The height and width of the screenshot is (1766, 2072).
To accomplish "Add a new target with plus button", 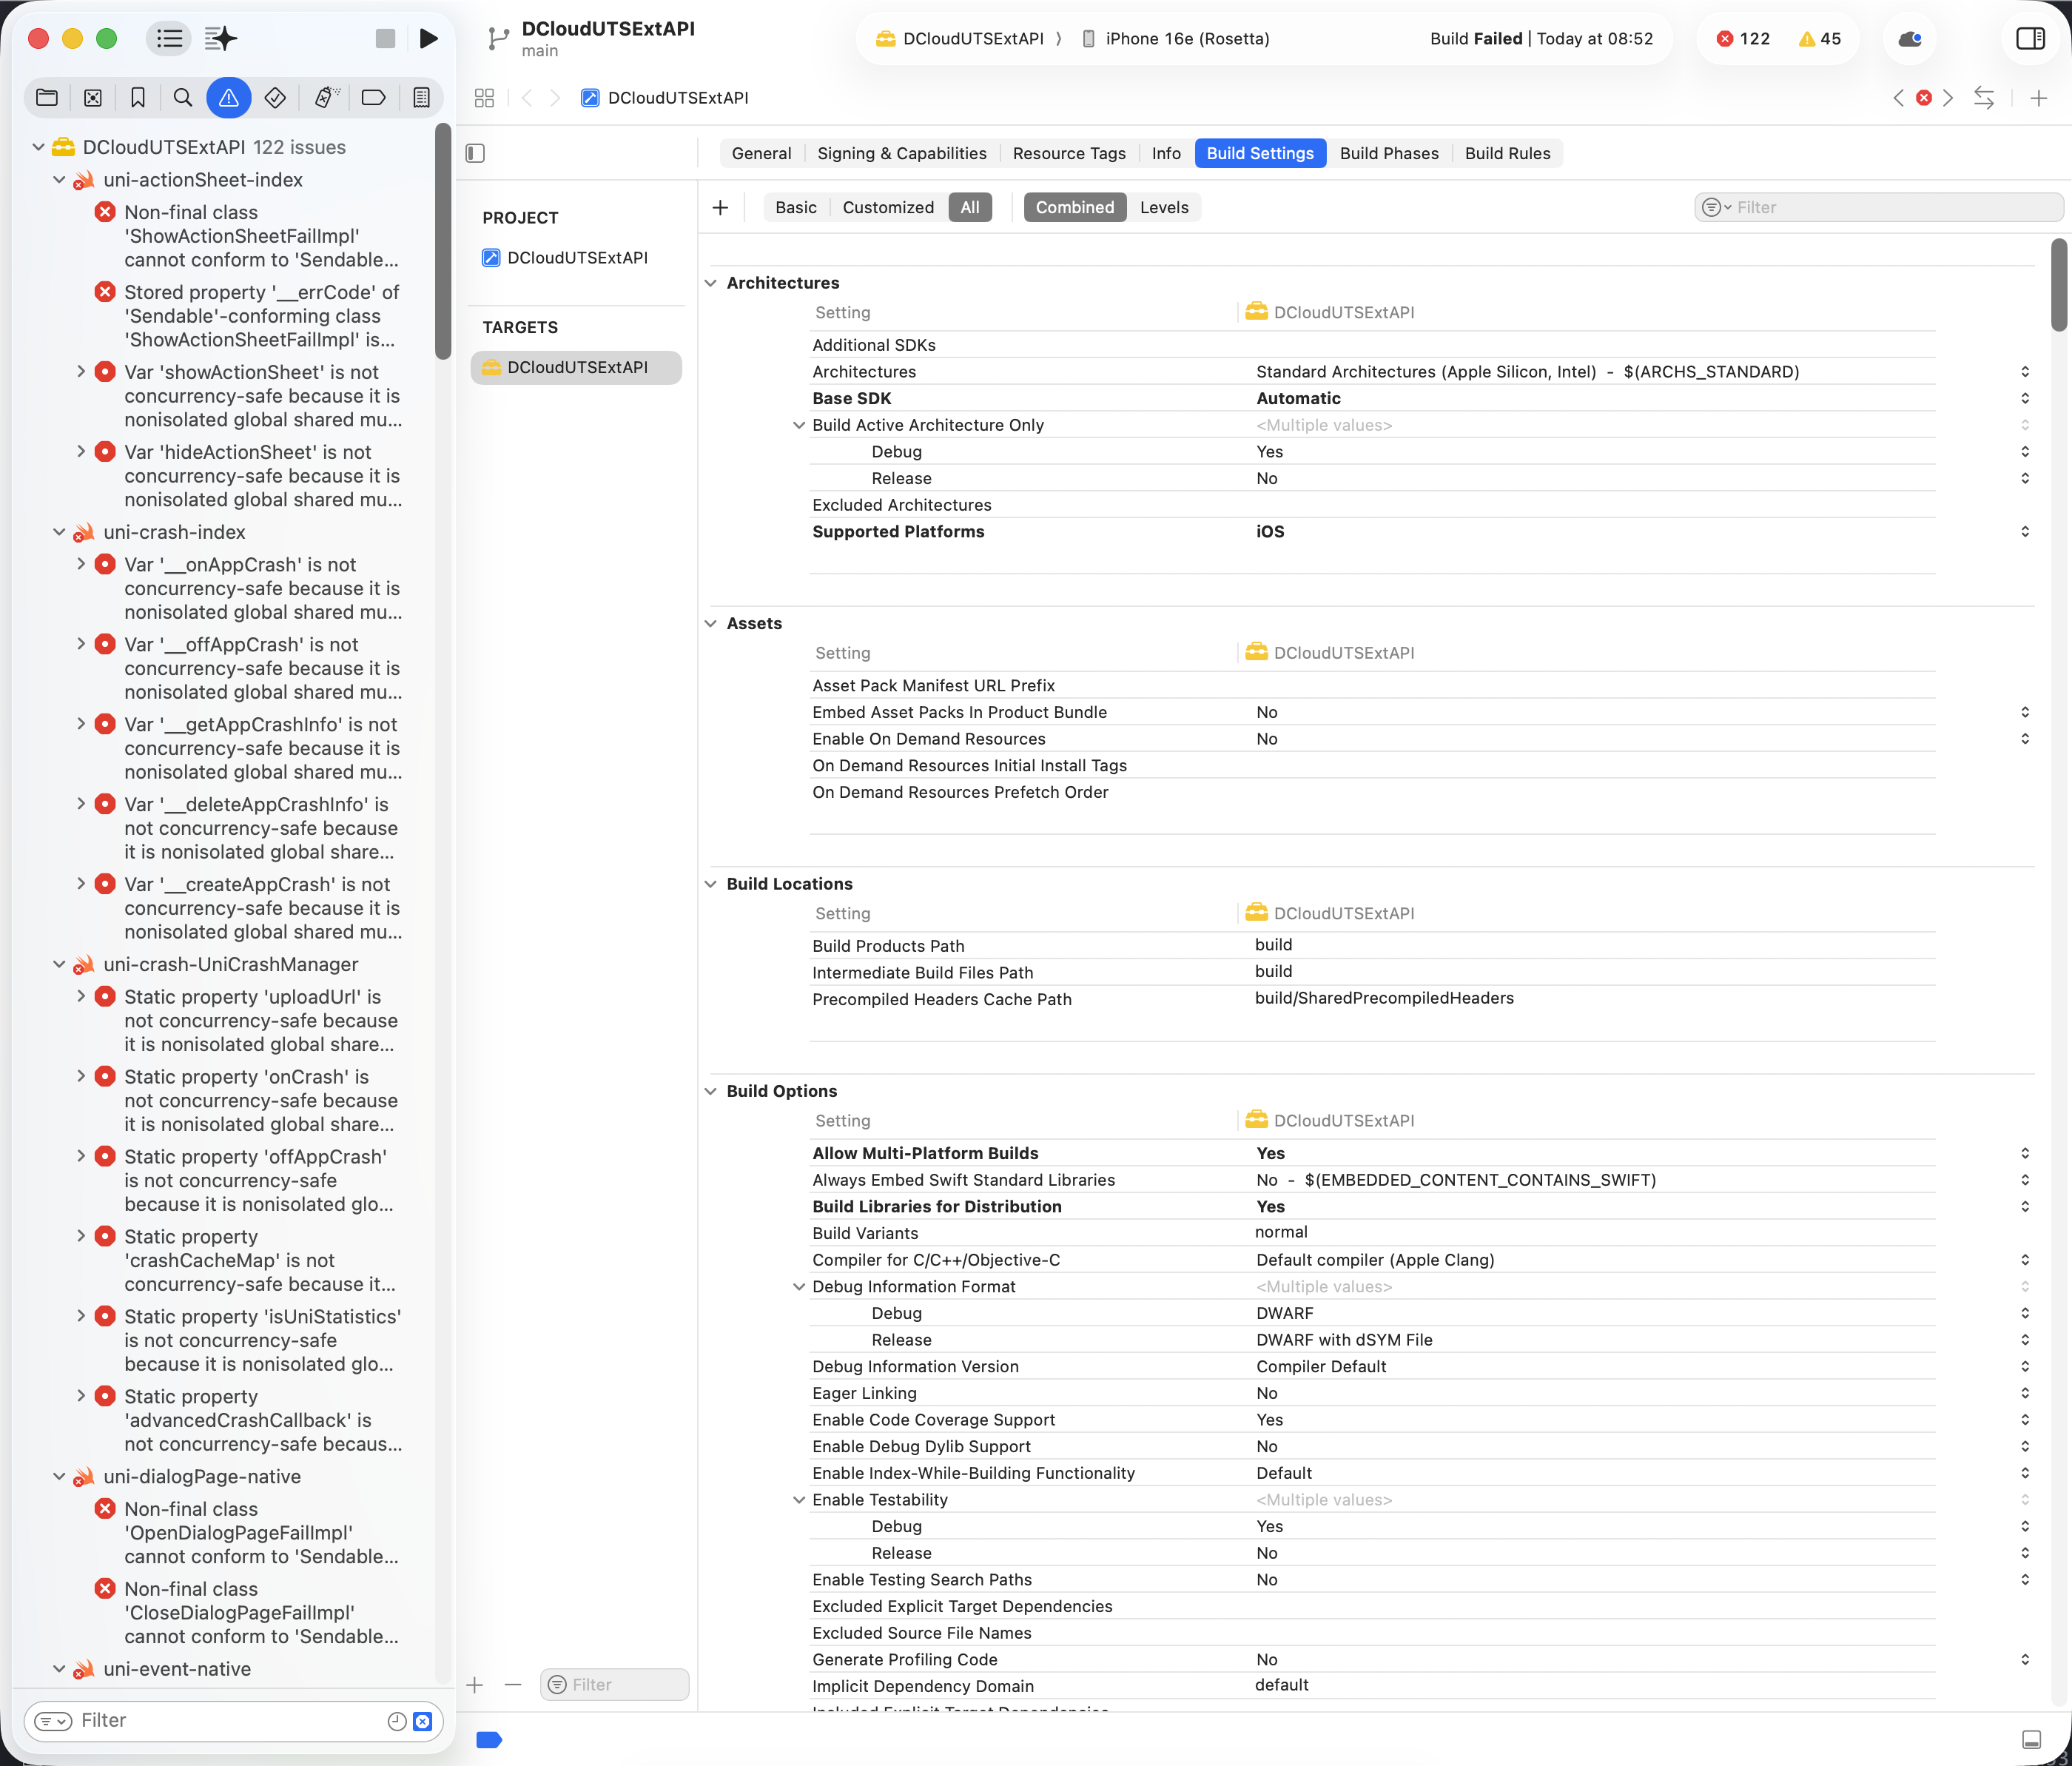I will (475, 1685).
